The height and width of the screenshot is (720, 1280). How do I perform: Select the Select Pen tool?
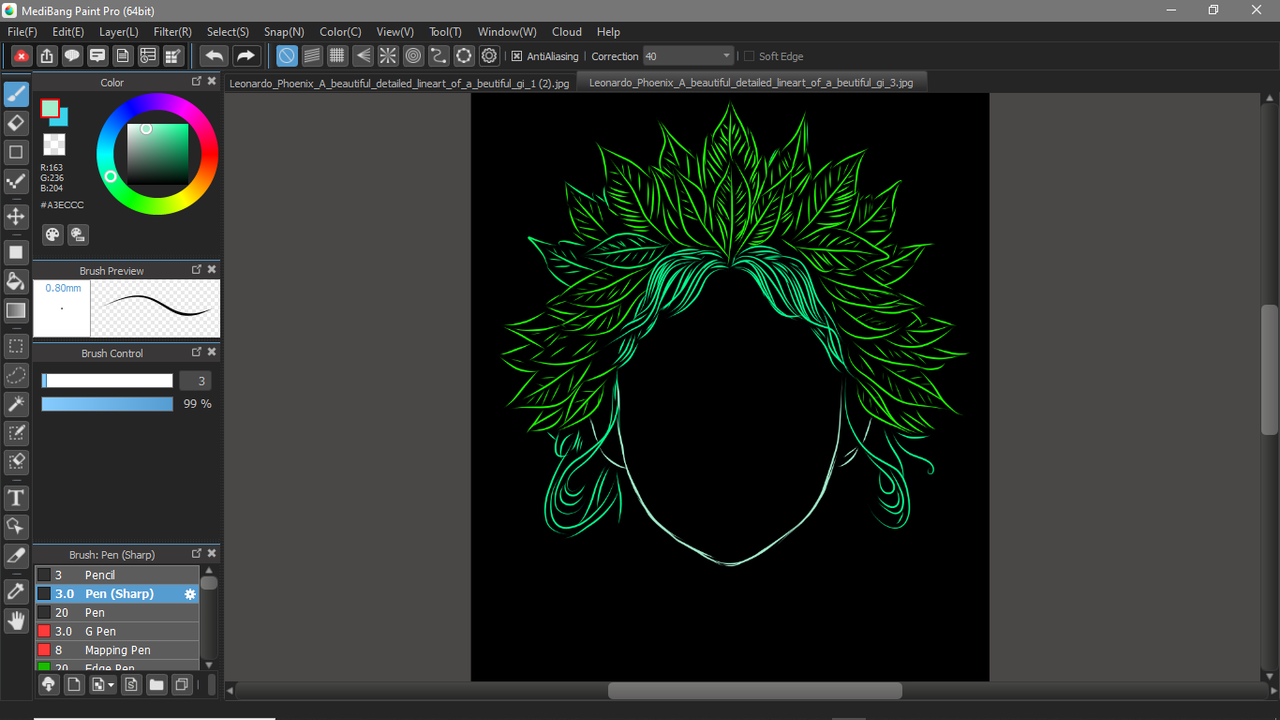(16, 433)
